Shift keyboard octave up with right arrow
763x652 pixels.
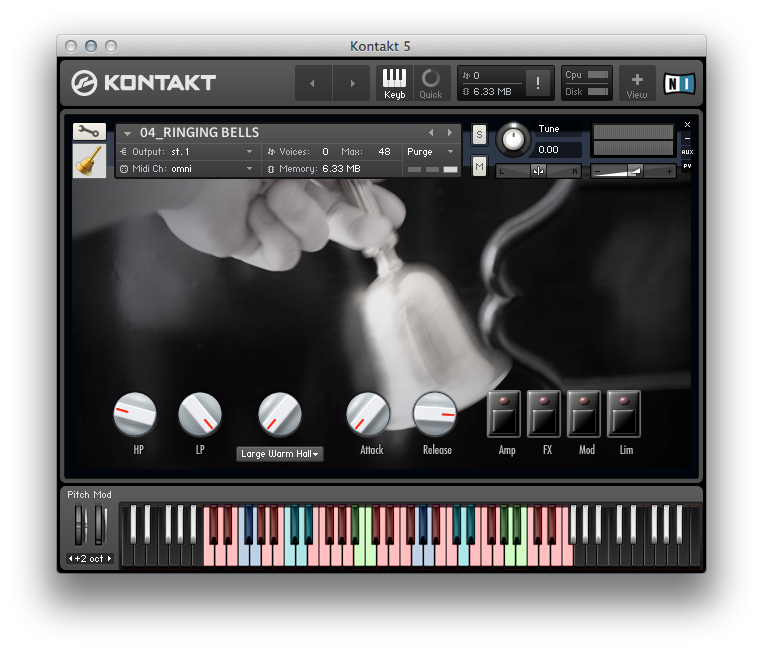click(x=109, y=559)
